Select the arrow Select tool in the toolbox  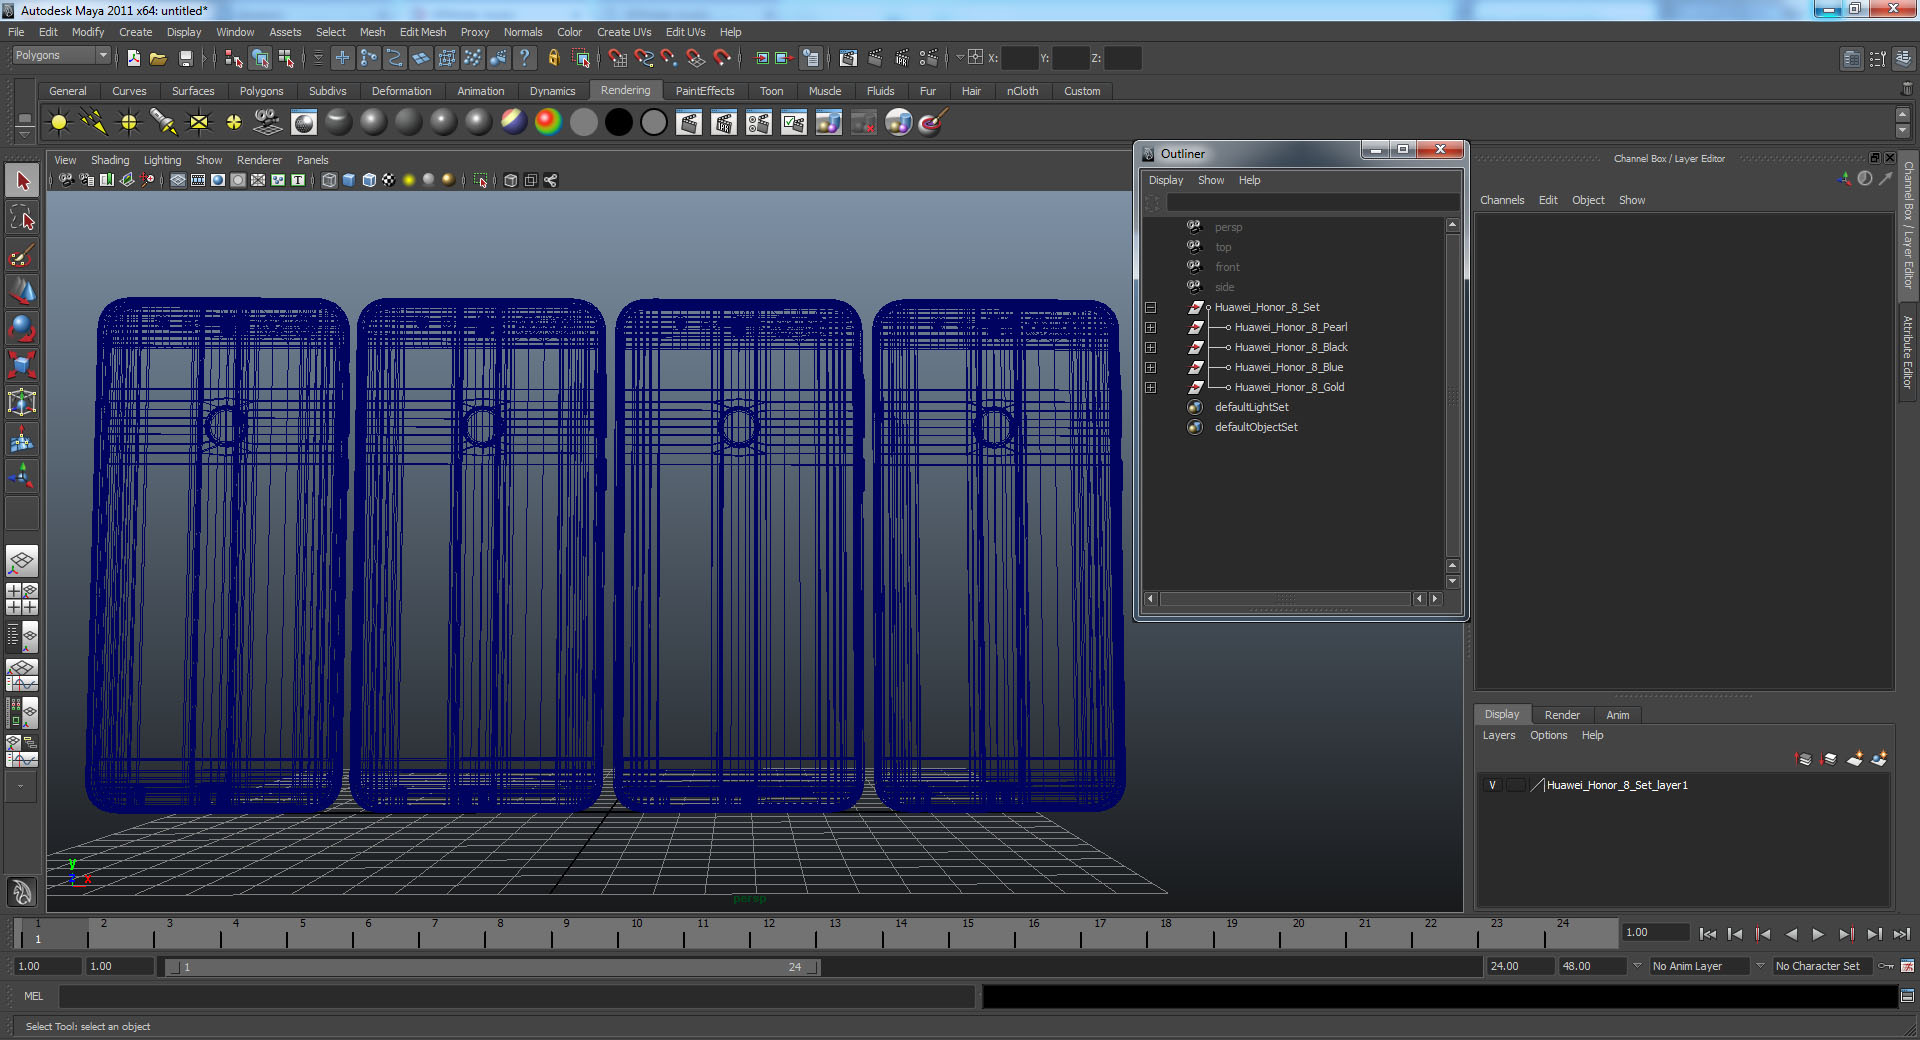pos(22,181)
